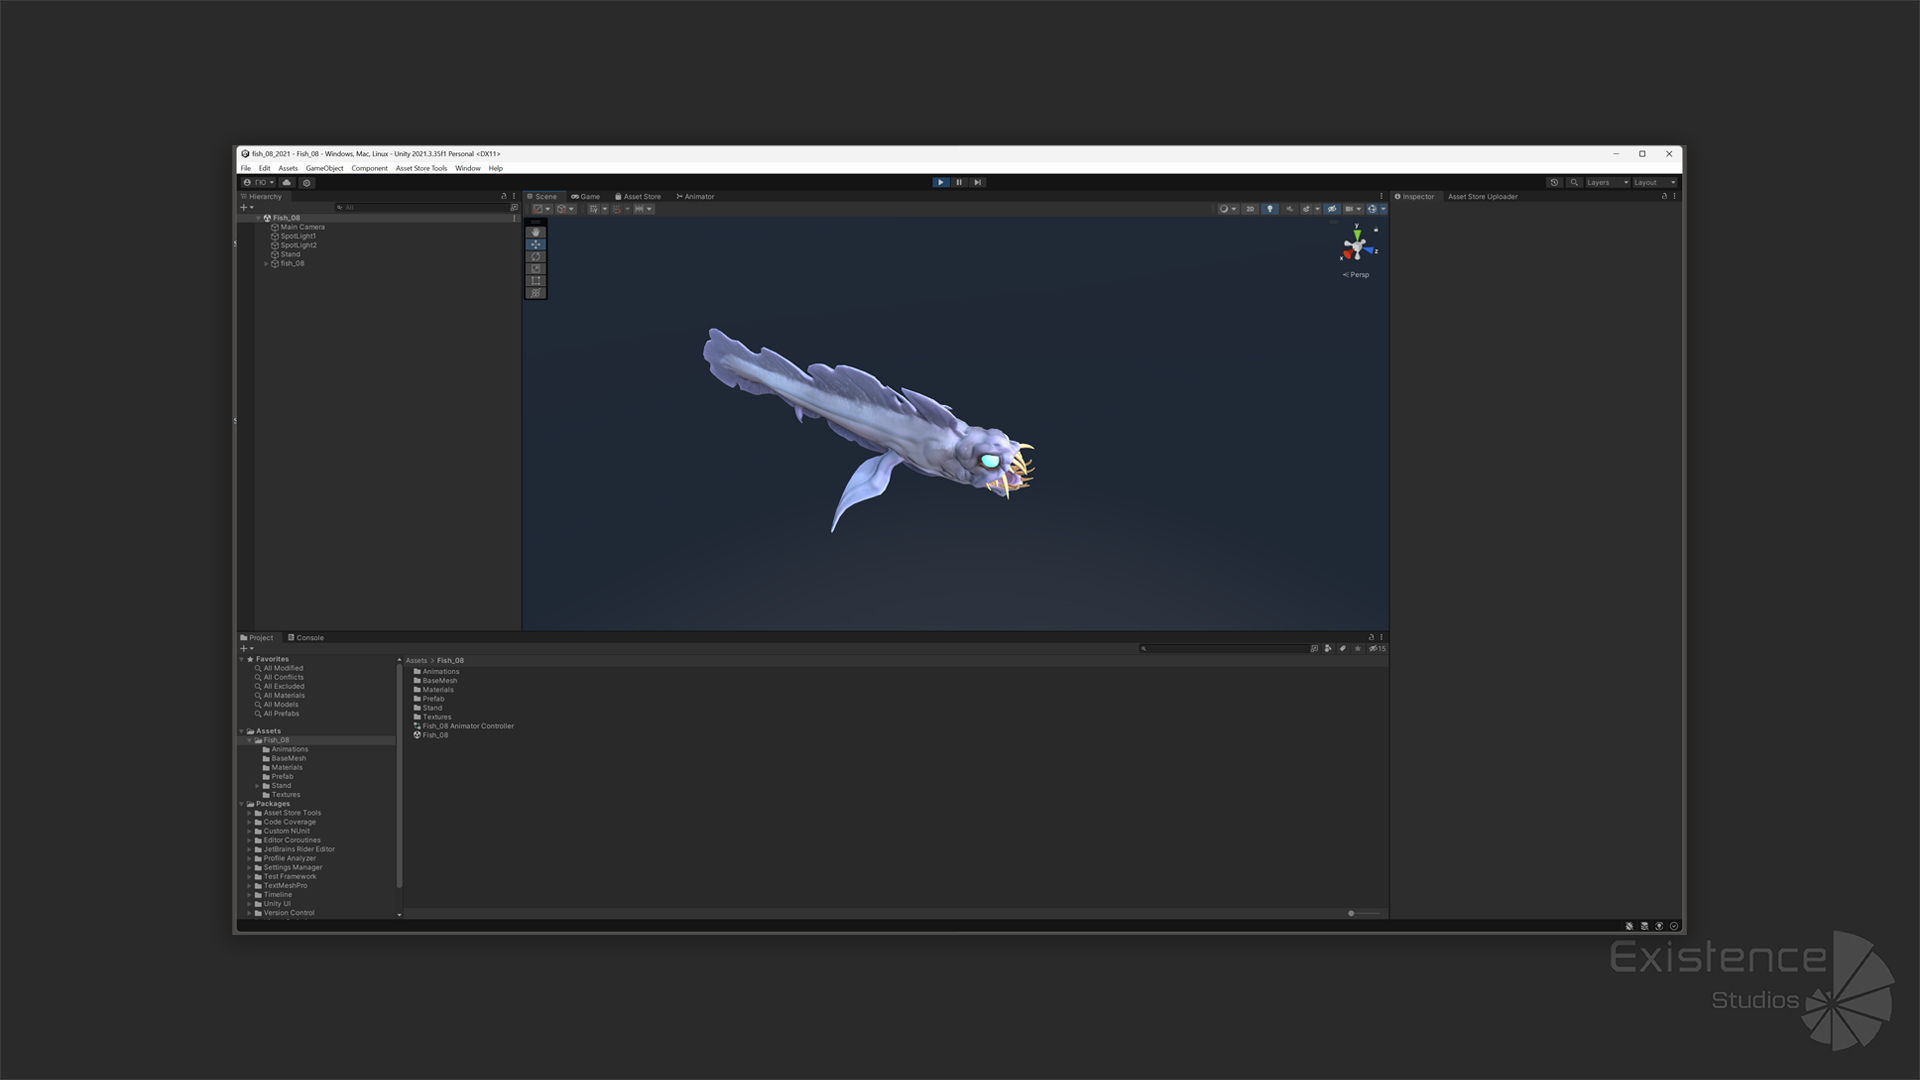Open the Asset Store Uploader tab
The width and height of the screenshot is (1920, 1080).
pos(1482,197)
